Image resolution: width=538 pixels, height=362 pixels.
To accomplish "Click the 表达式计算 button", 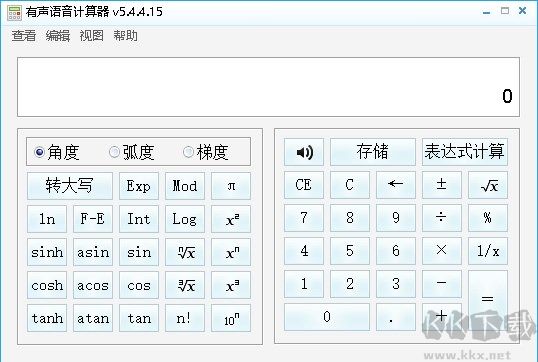I will click(x=465, y=152).
